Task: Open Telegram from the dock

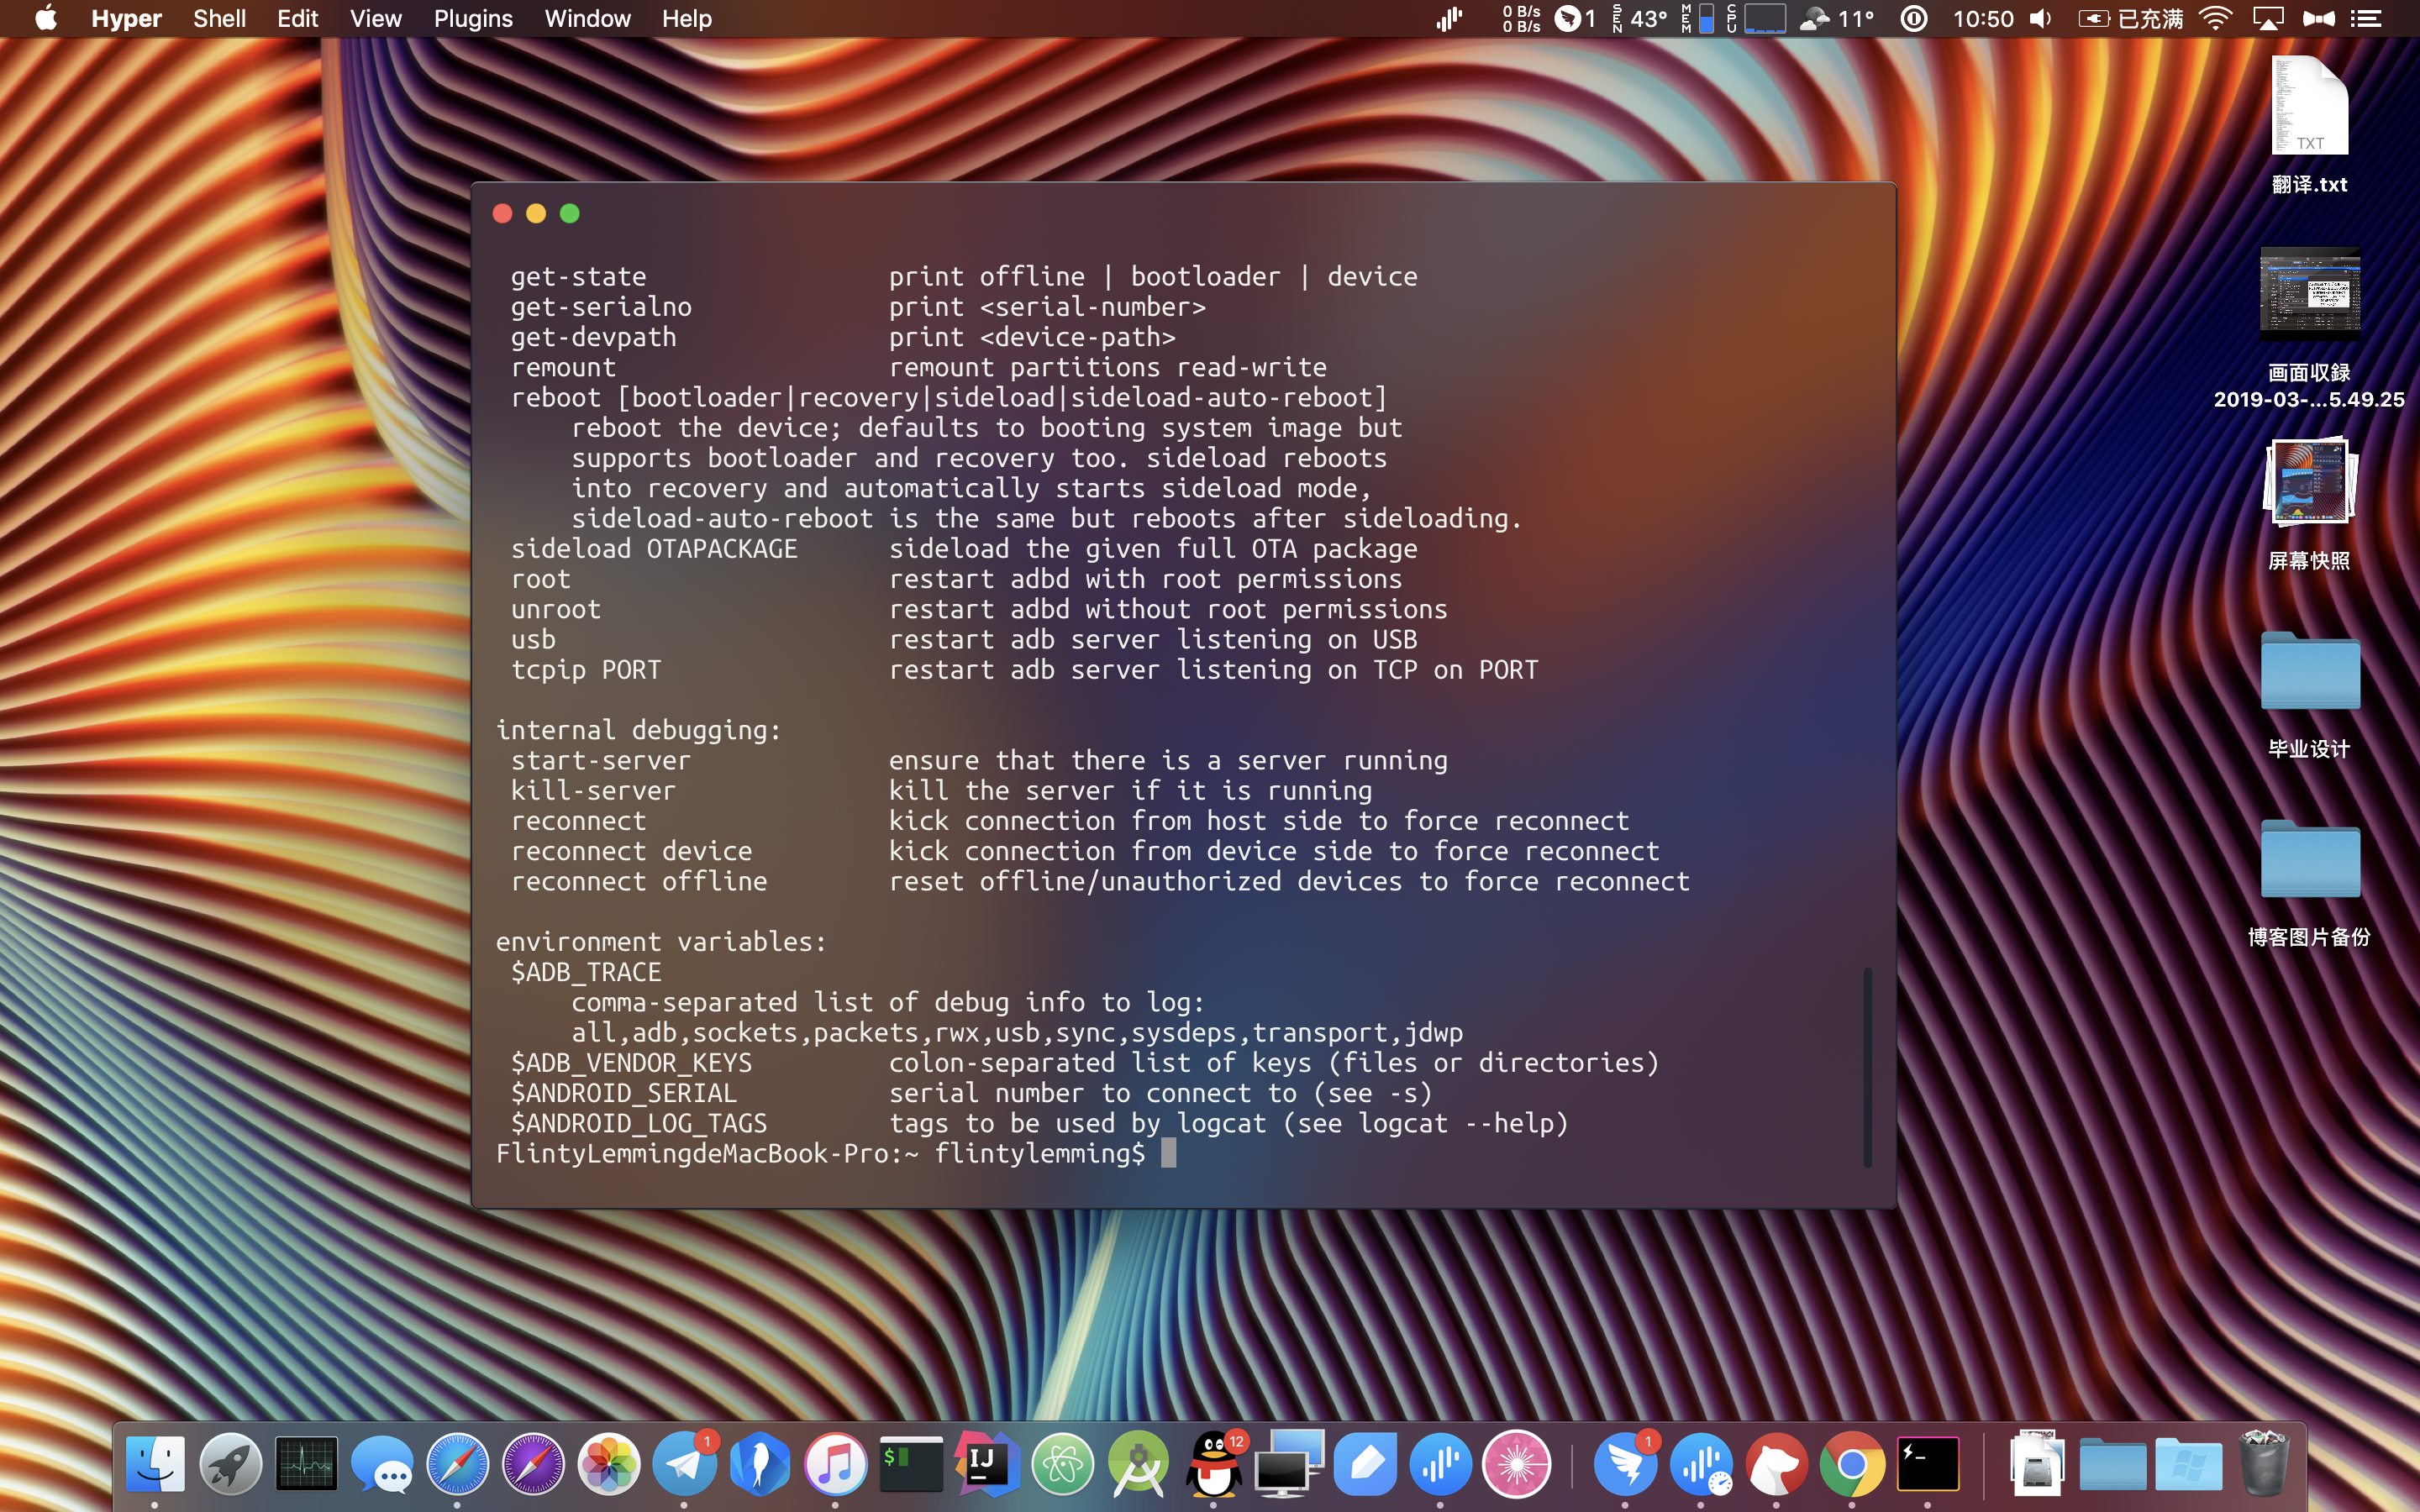Action: click(x=684, y=1464)
